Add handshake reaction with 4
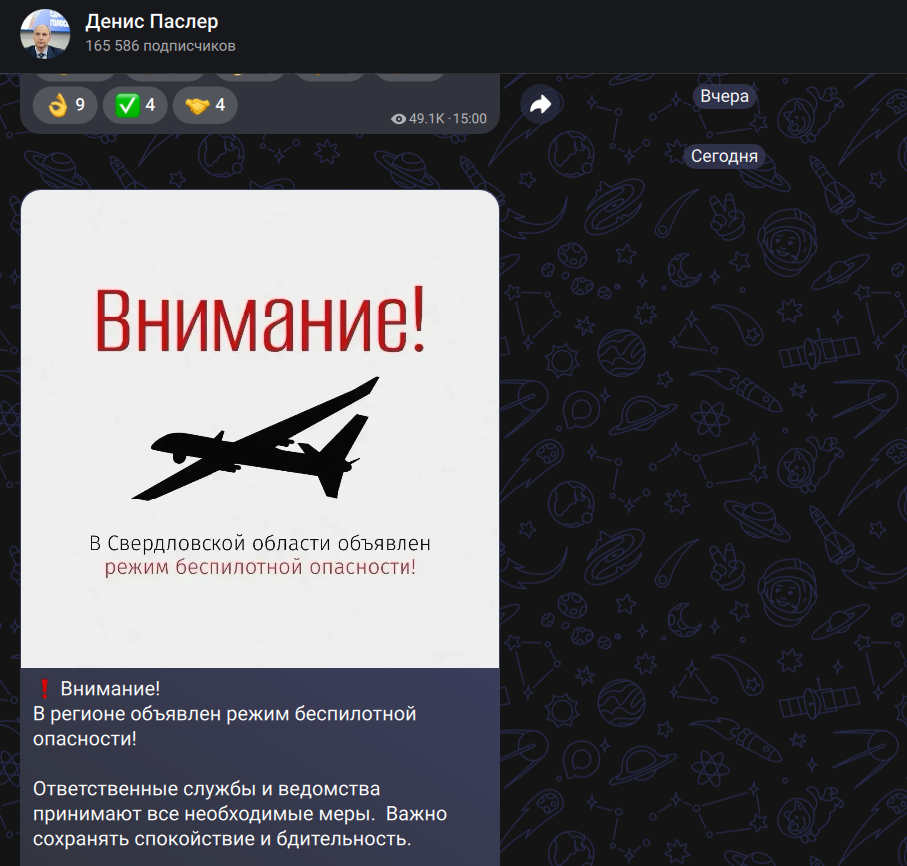Image resolution: width=907 pixels, height=866 pixels. pyautogui.click(x=205, y=105)
